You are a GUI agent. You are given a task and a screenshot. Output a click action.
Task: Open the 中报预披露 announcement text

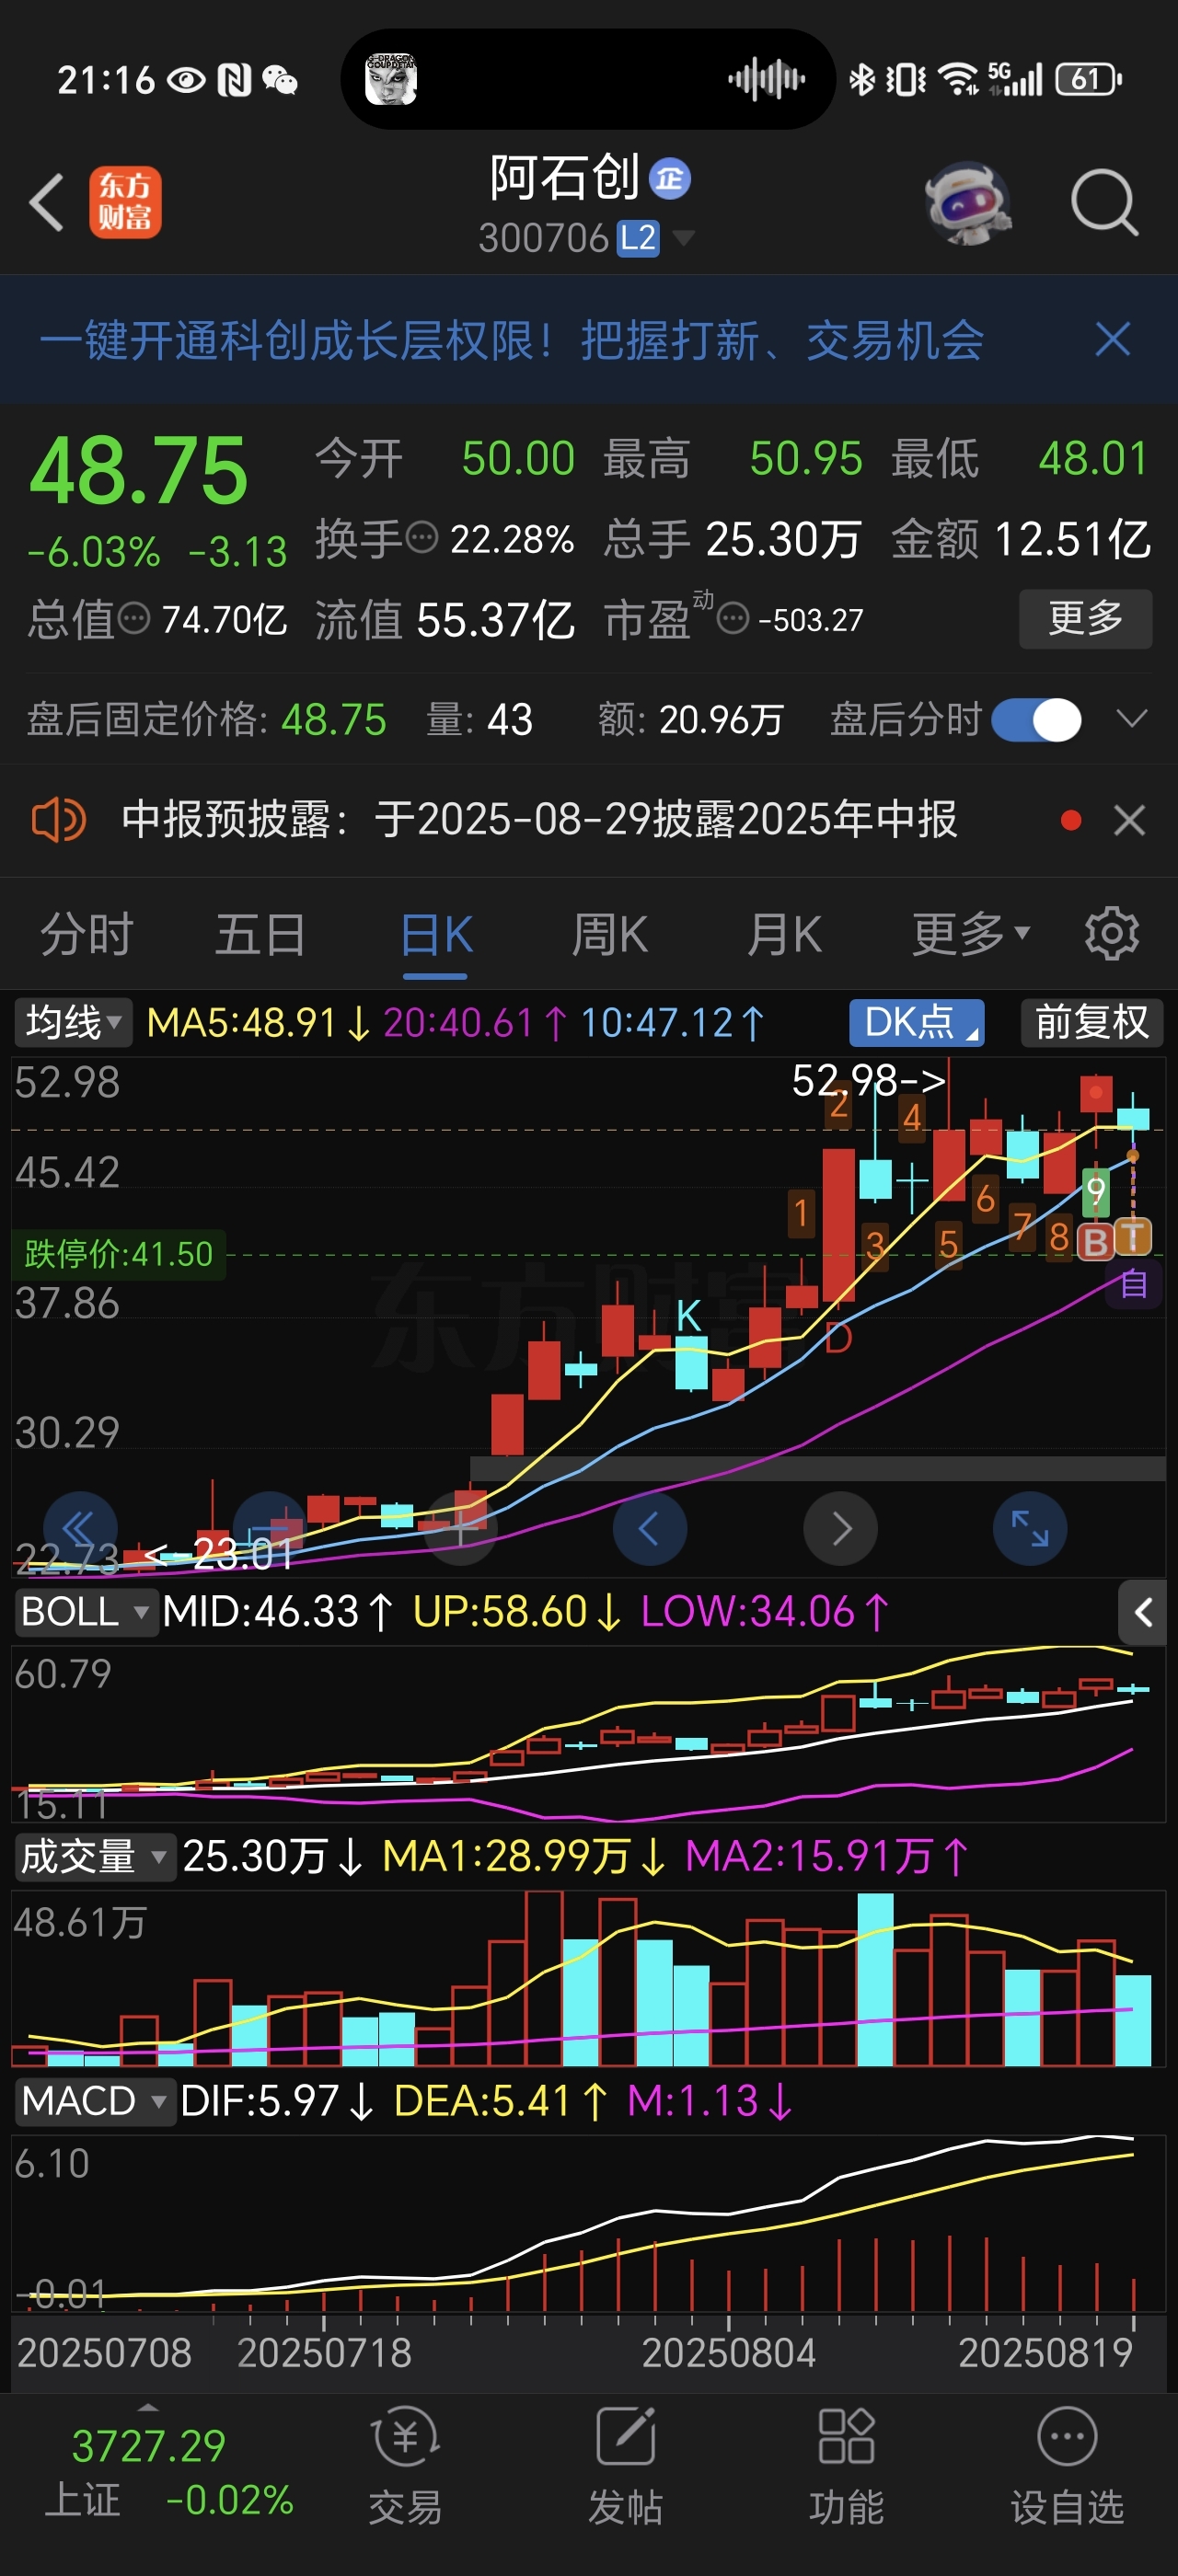tap(539, 820)
